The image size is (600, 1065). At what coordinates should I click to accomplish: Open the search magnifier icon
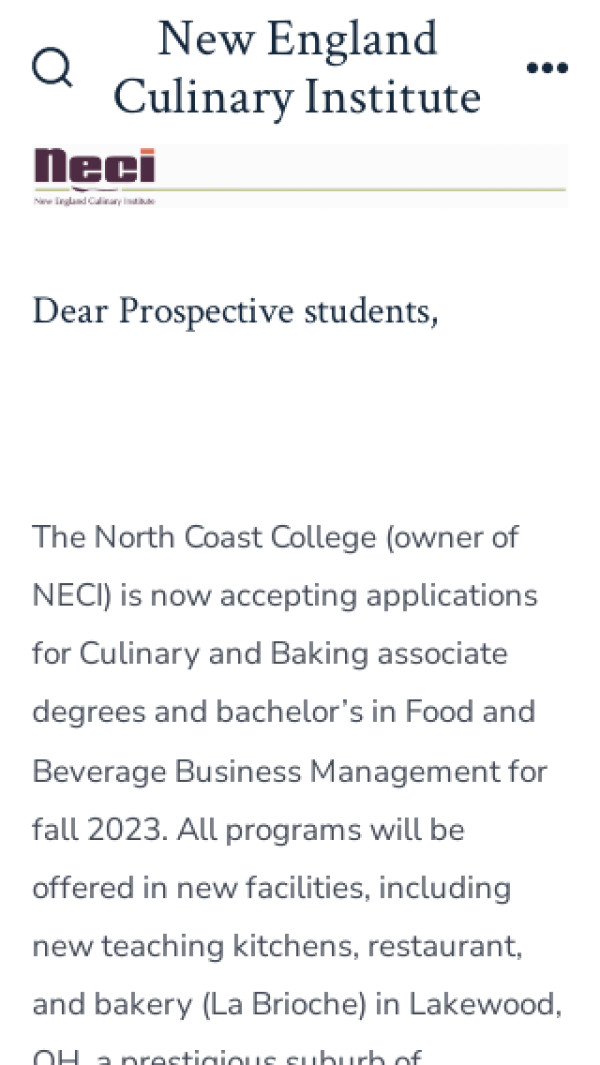[52, 68]
